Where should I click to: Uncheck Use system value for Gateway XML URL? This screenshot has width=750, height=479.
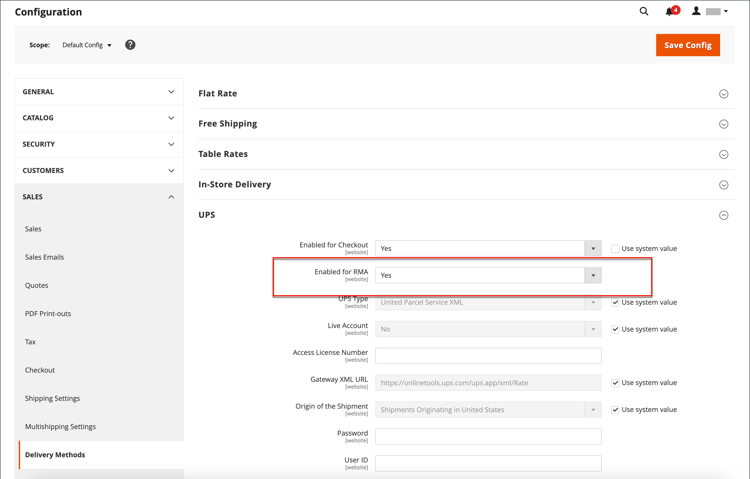(x=615, y=383)
